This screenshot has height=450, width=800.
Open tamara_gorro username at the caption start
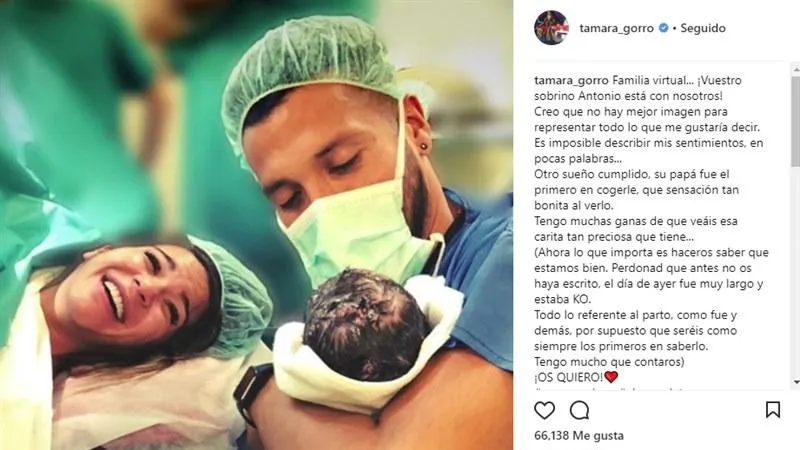pyautogui.click(x=571, y=80)
